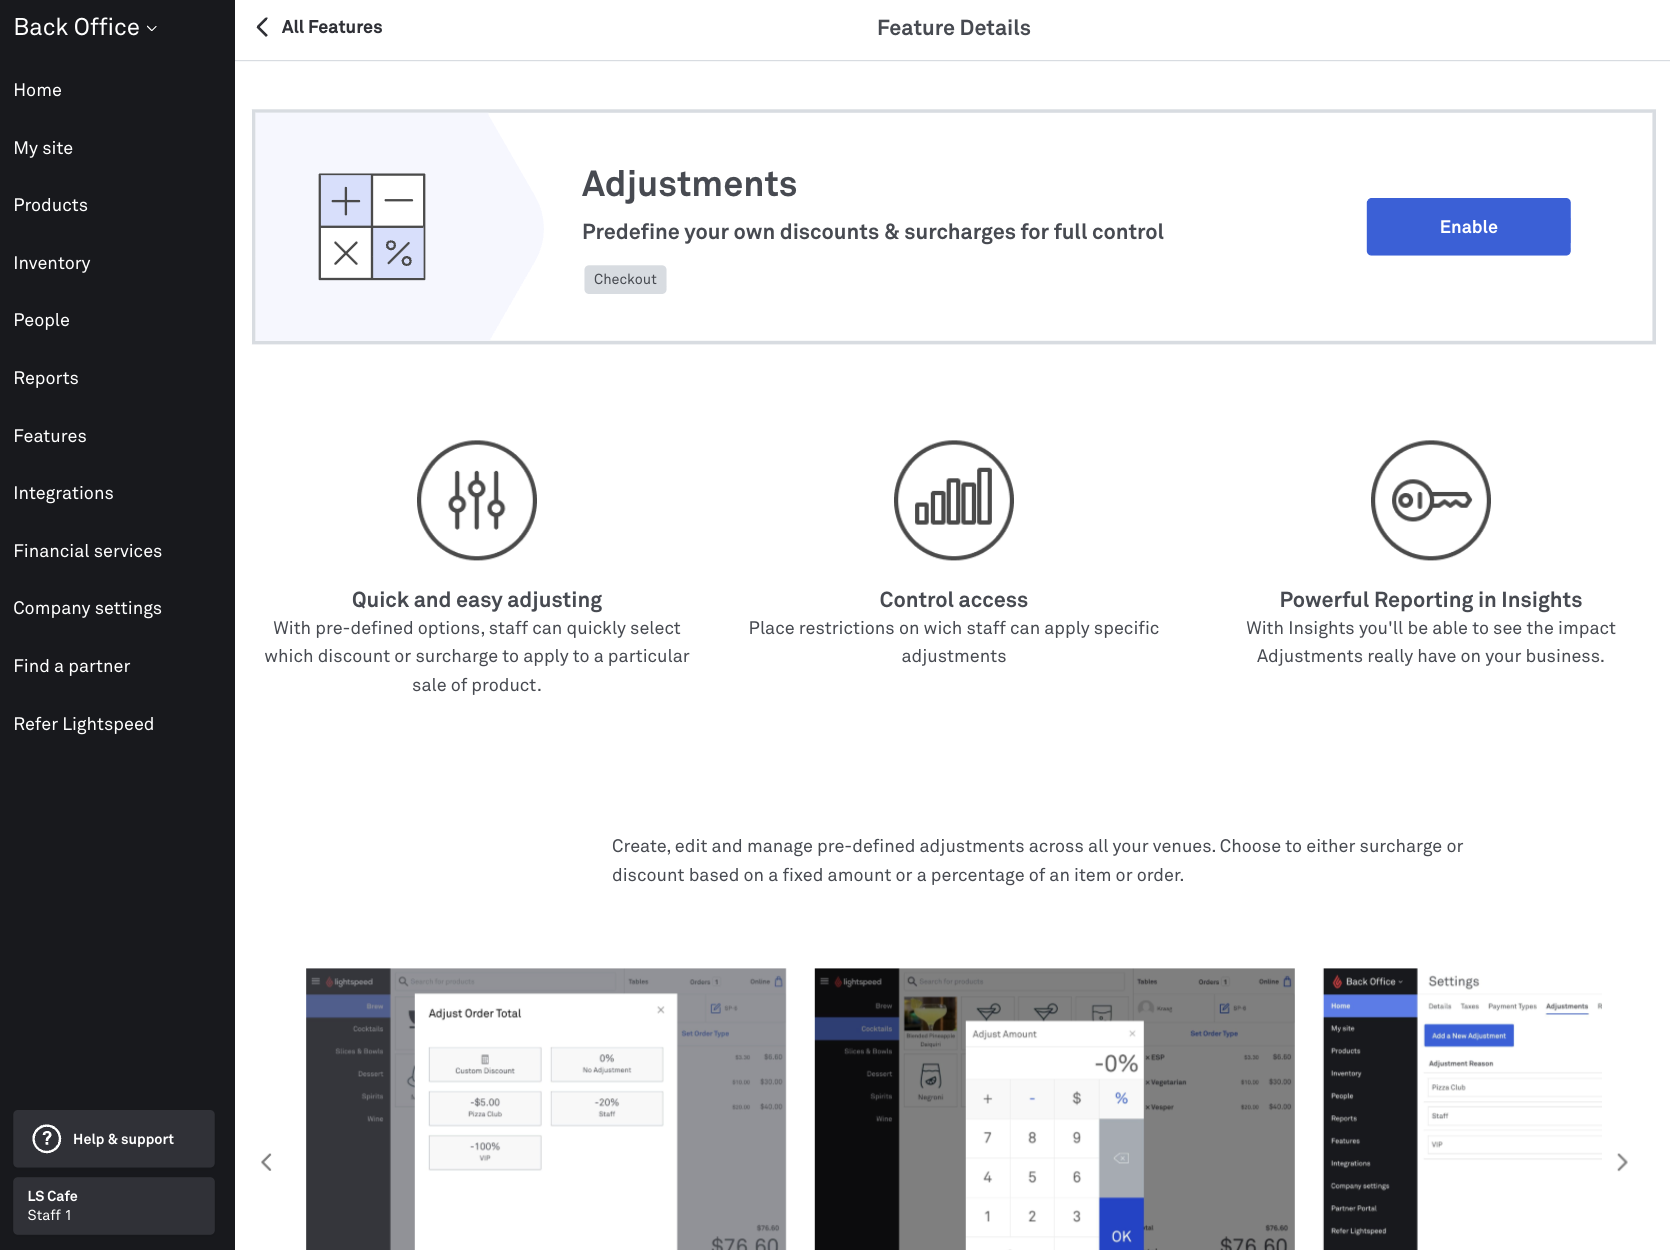Open Refer Lightspeed link
1670x1250 pixels.
[84, 724]
